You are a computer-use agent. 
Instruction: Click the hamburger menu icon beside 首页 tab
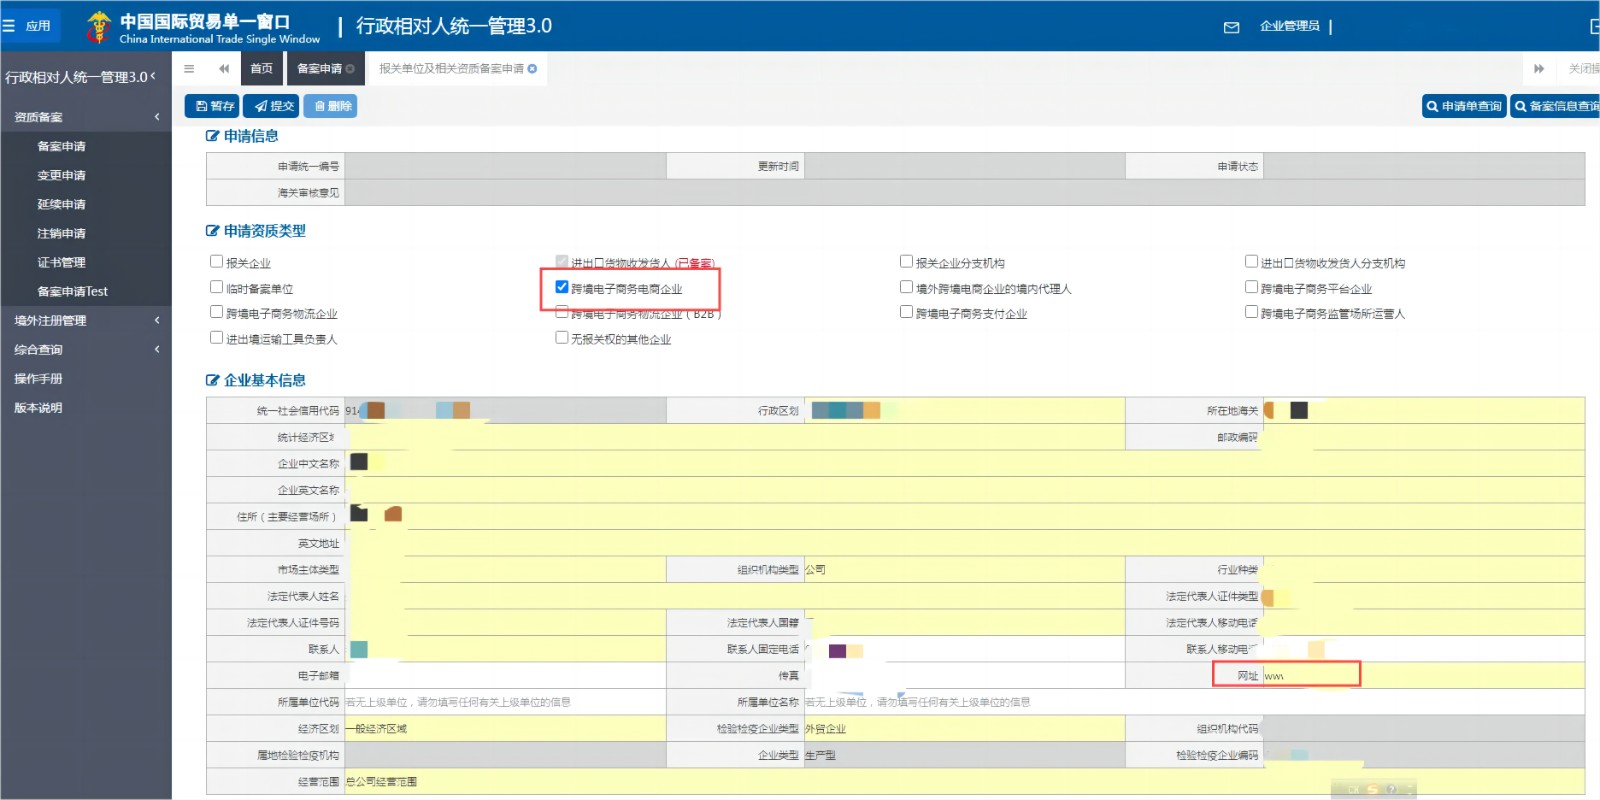pyautogui.click(x=189, y=69)
